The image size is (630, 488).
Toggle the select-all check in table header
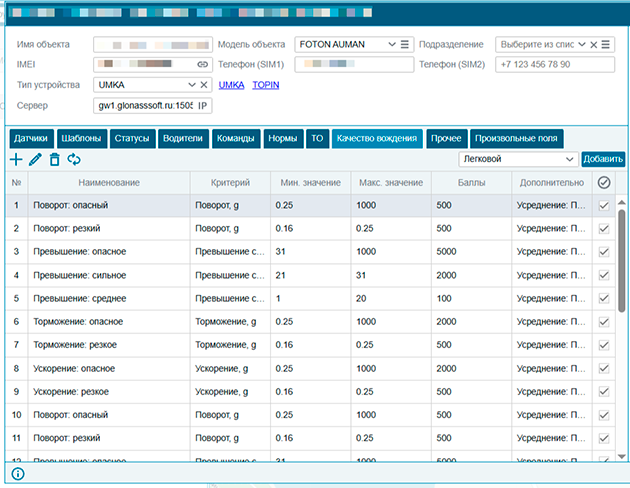(603, 183)
